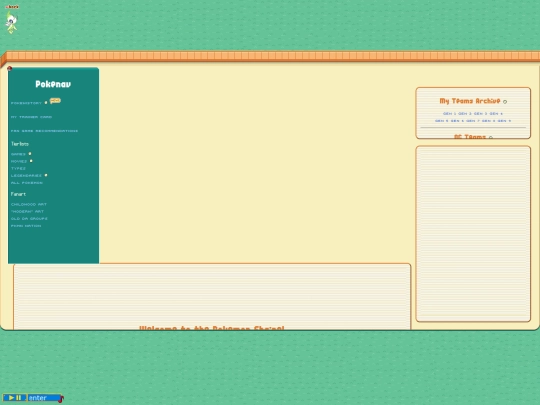Screen dimensions: 540x405
Task: Open the Legendaries tierlist link
Action: 26,176
